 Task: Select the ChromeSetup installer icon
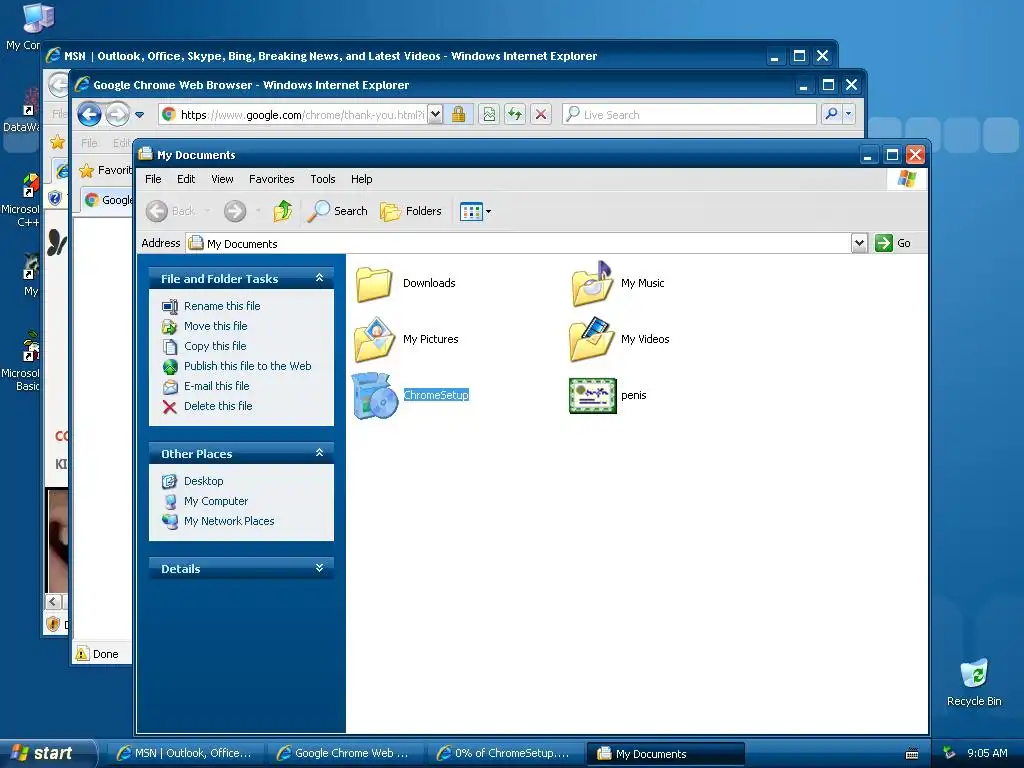(375, 396)
